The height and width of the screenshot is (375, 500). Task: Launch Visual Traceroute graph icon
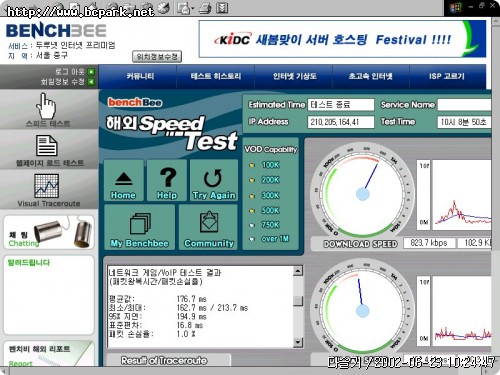click(47, 186)
